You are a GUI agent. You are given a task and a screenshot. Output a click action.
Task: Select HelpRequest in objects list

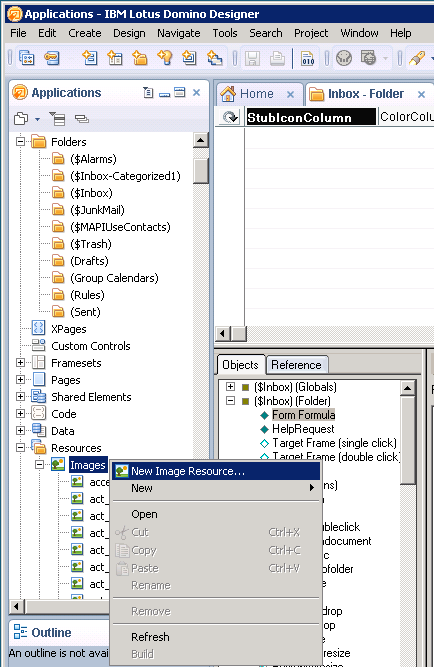(x=303, y=429)
